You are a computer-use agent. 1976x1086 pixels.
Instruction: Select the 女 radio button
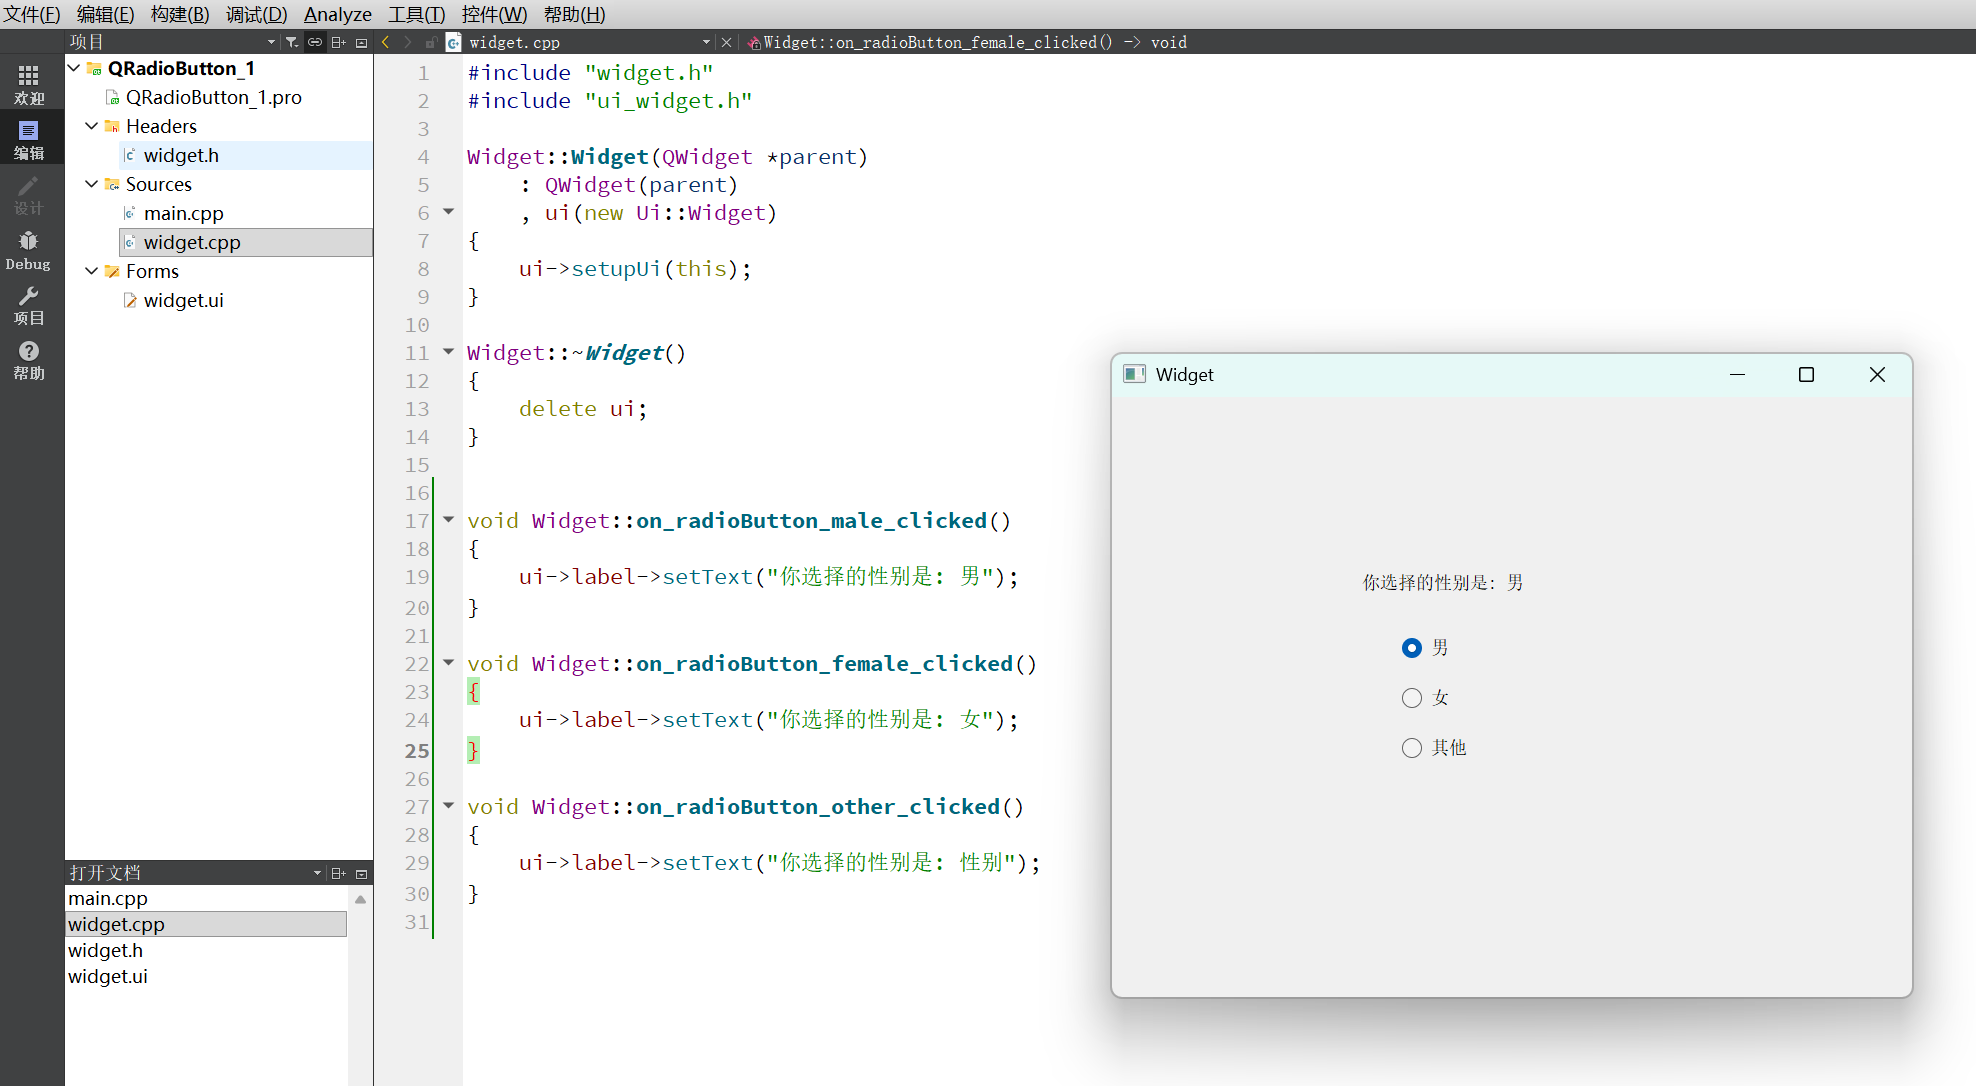(1411, 698)
